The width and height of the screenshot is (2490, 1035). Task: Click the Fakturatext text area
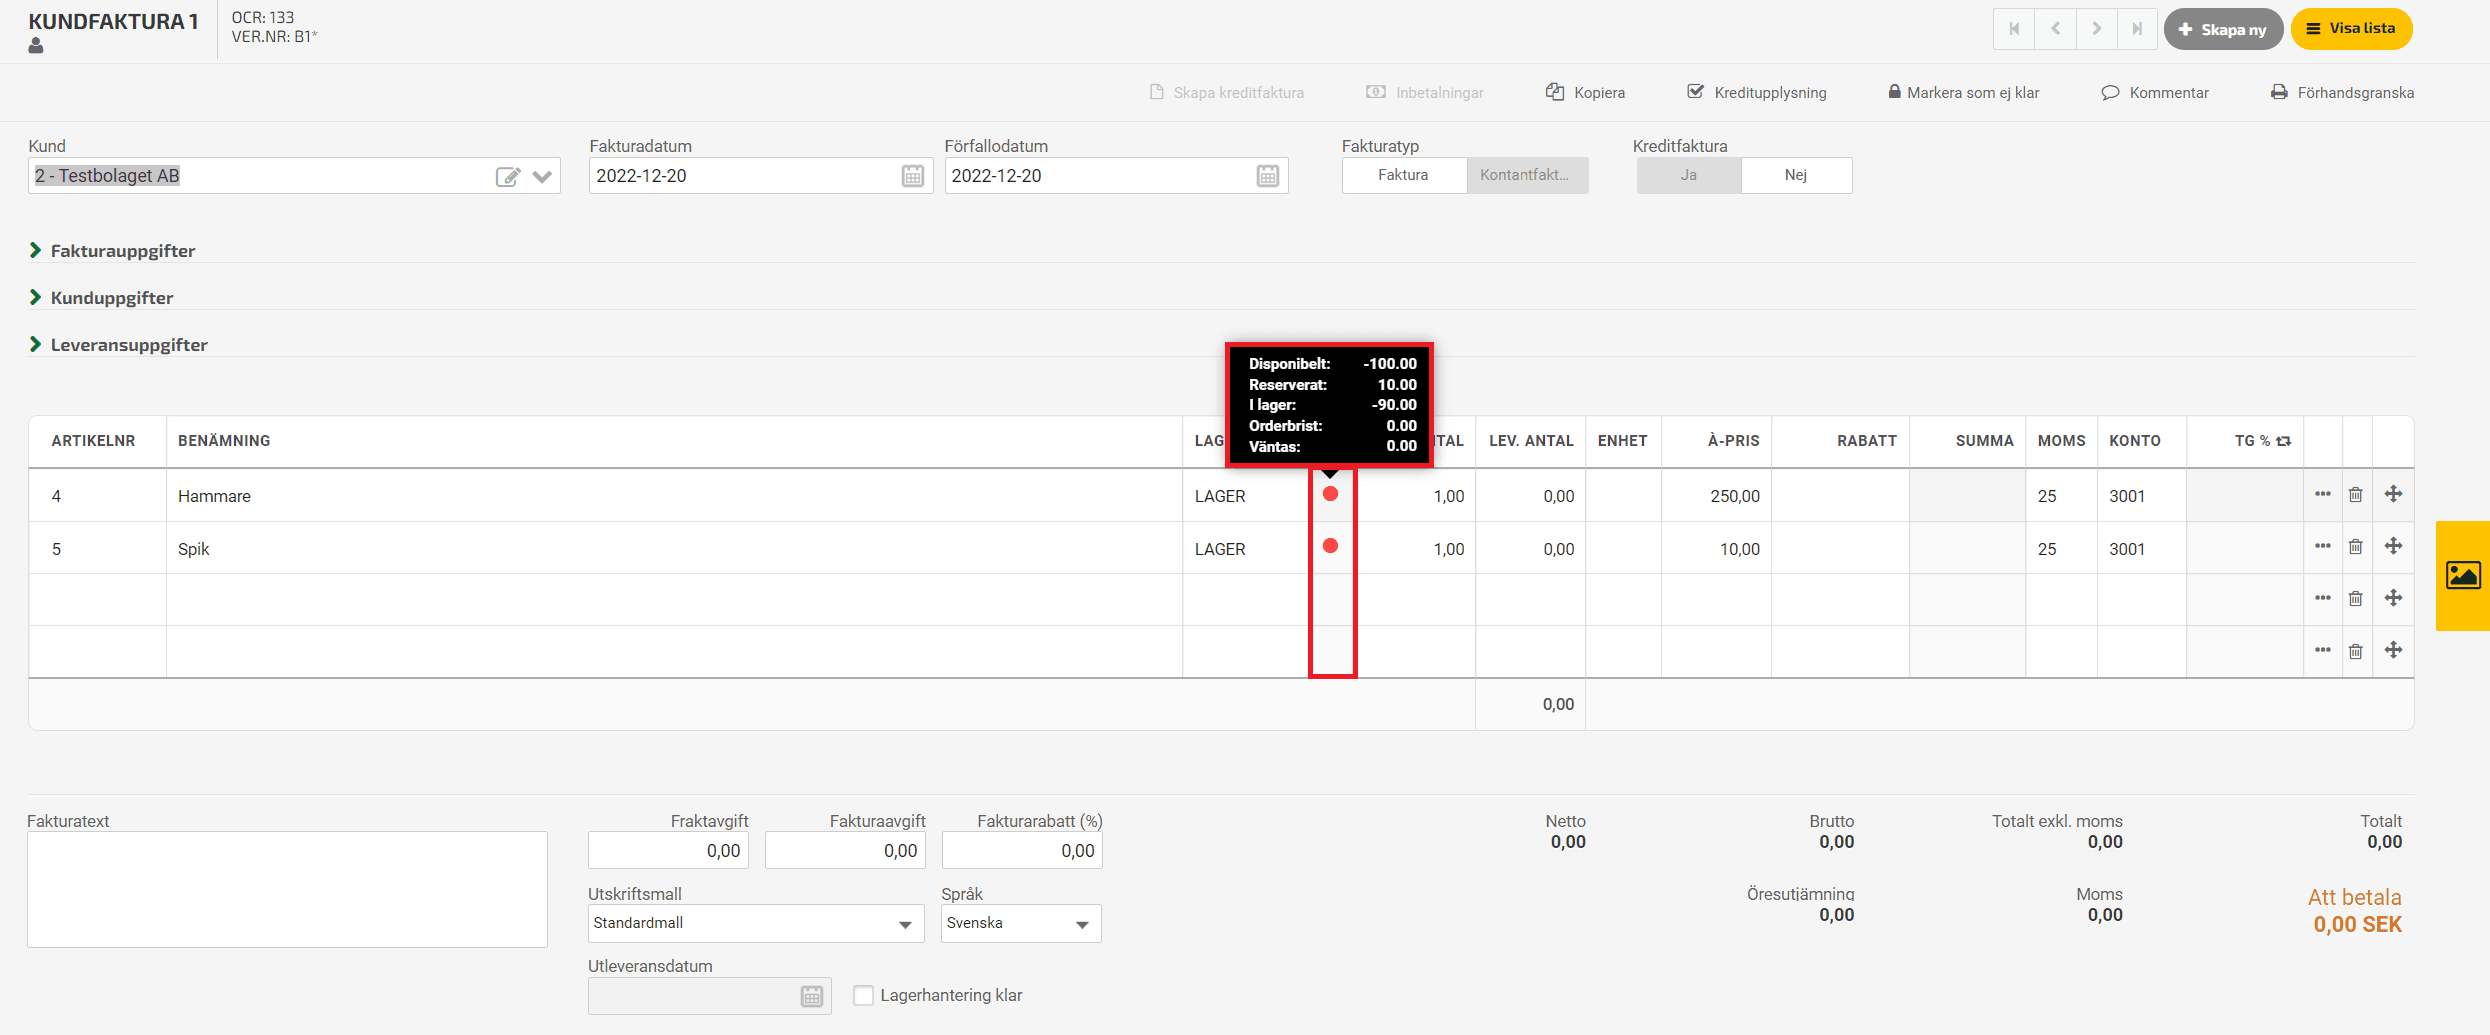[287, 889]
